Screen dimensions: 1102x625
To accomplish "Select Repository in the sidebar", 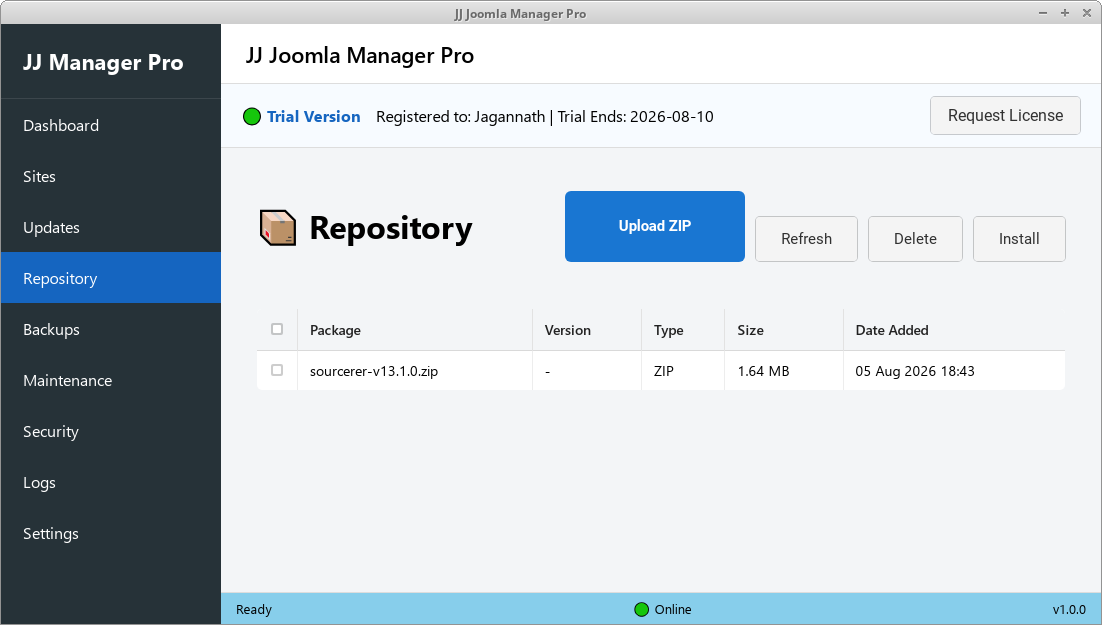I will tap(111, 278).
